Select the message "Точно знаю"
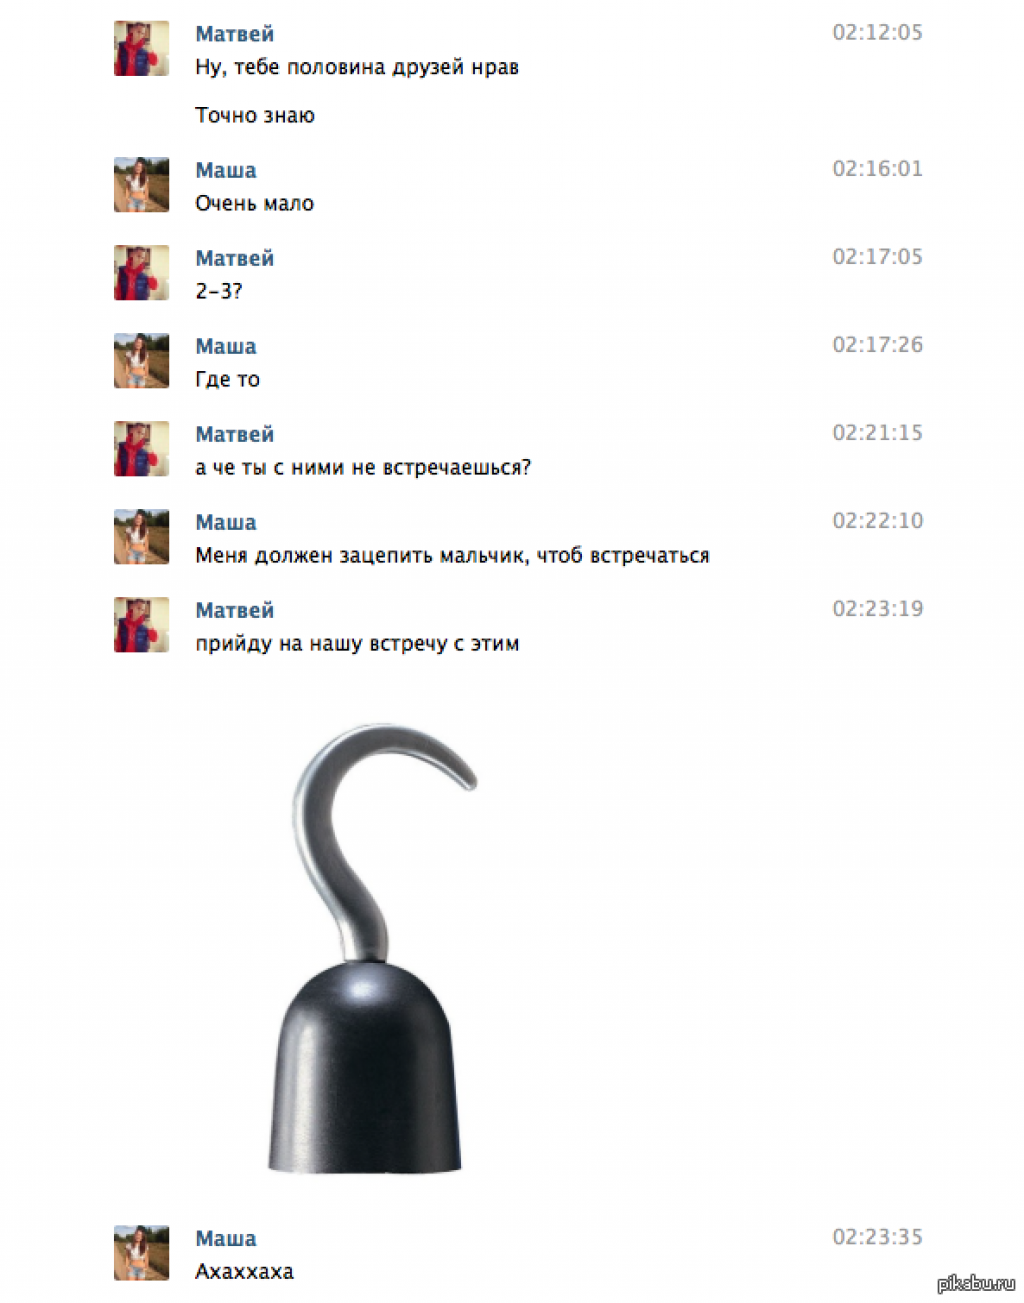The height and width of the screenshot is (1303, 1024). coord(255,115)
